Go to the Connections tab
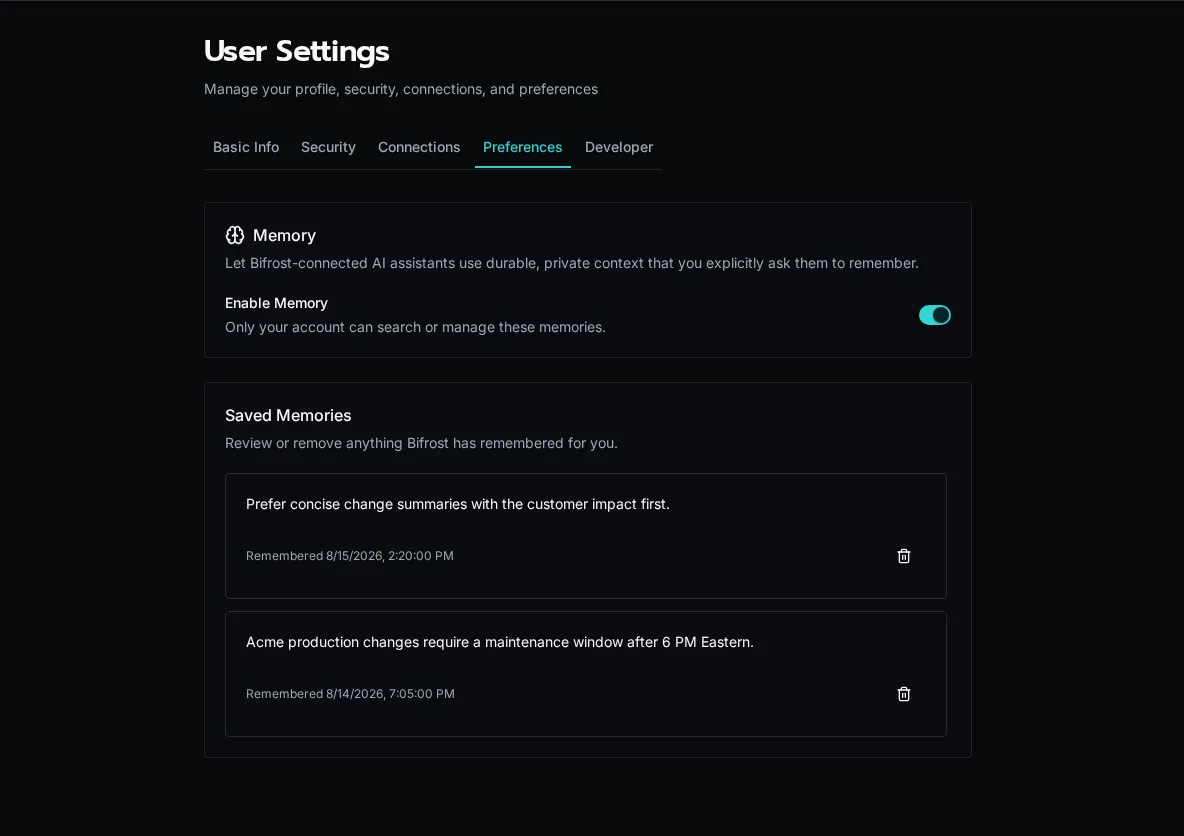 pos(419,147)
